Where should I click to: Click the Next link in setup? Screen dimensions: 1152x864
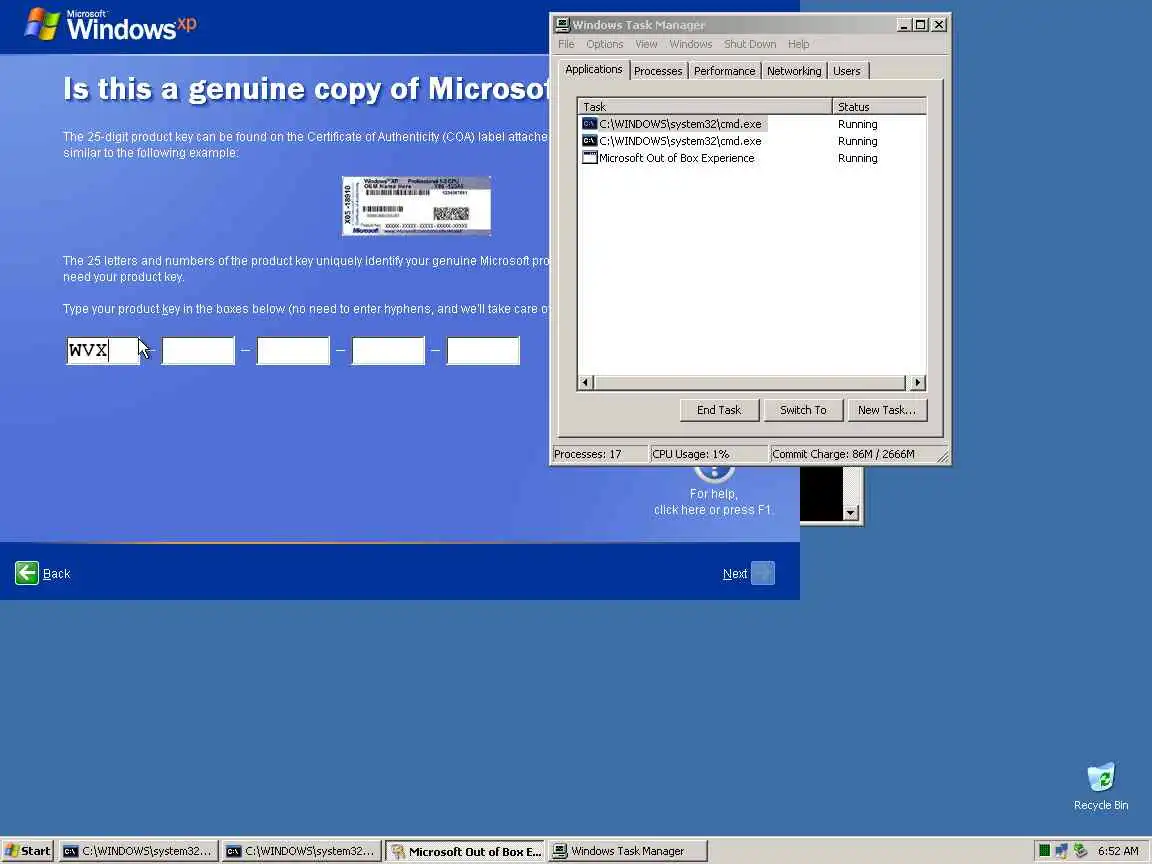[x=734, y=574]
